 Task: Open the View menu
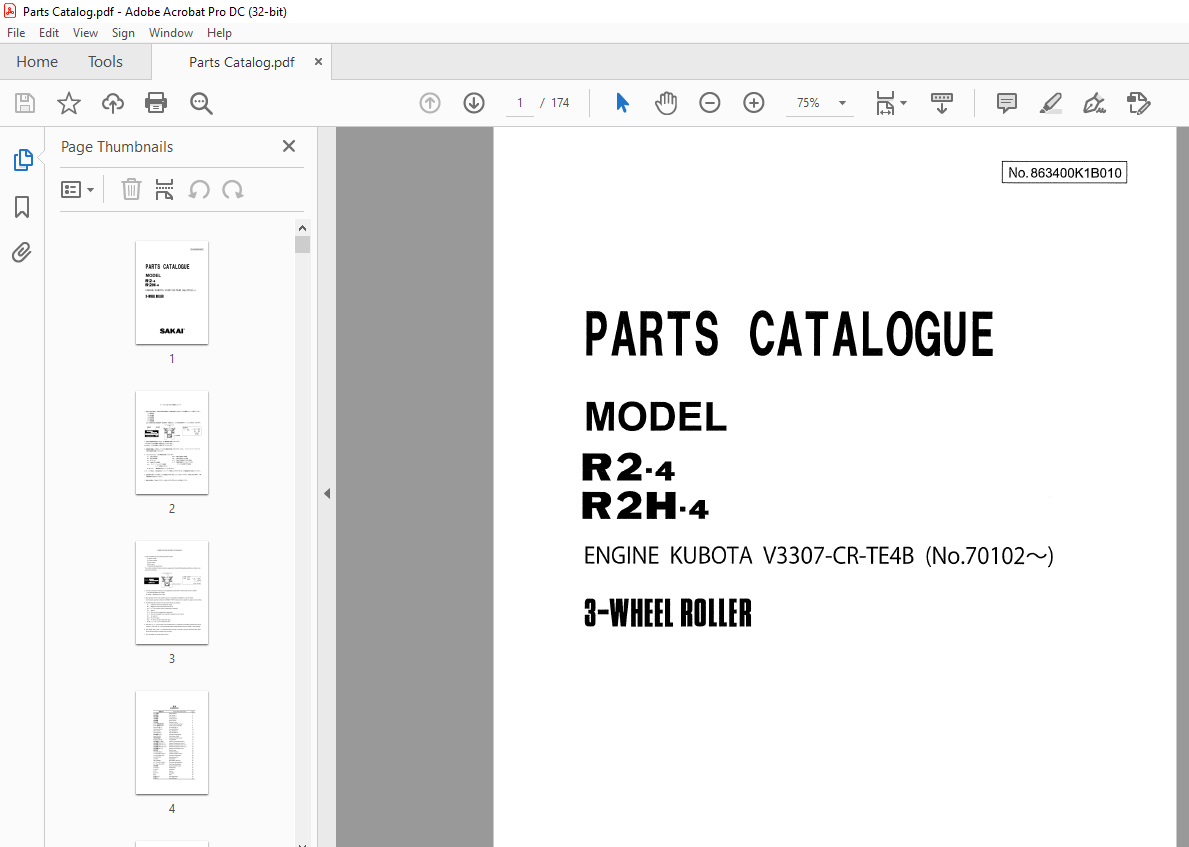coord(85,33)
